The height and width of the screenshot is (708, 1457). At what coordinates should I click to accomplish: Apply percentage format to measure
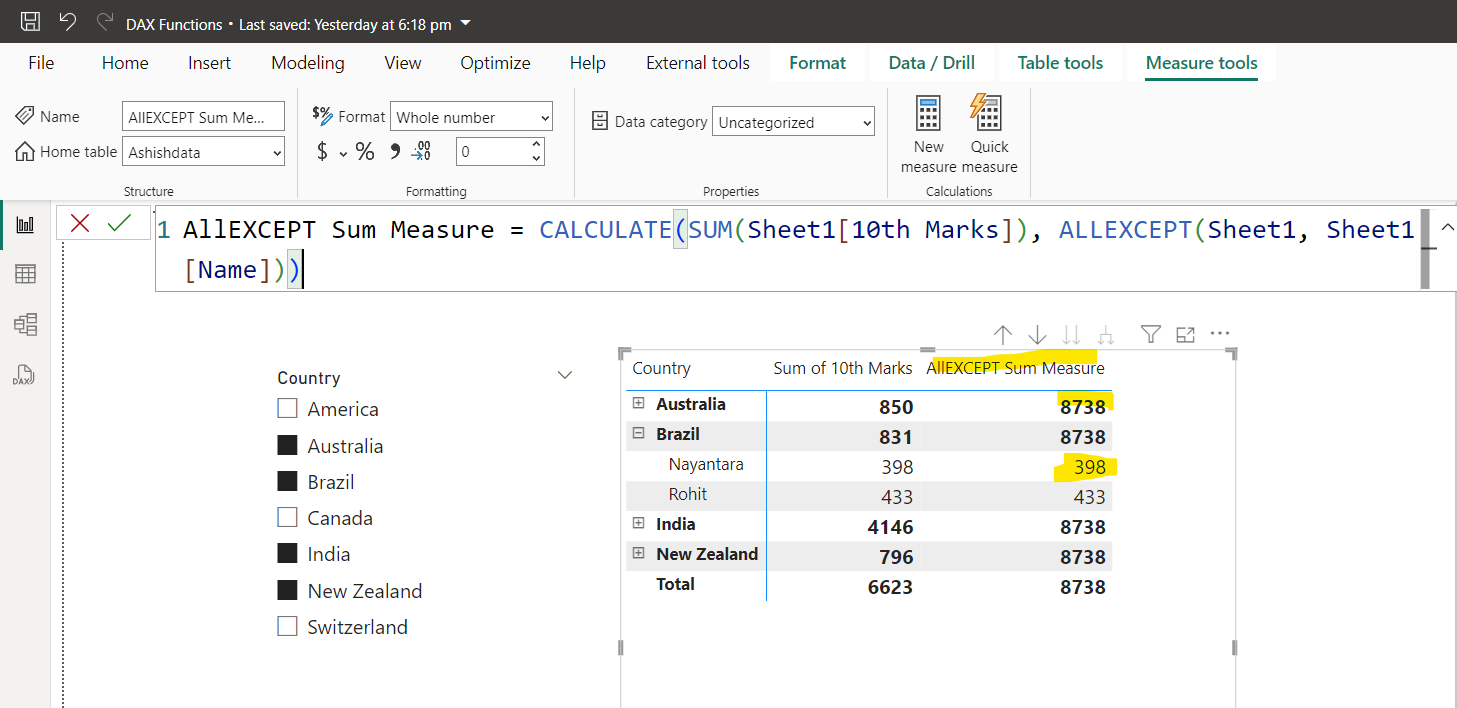[365, 152]
